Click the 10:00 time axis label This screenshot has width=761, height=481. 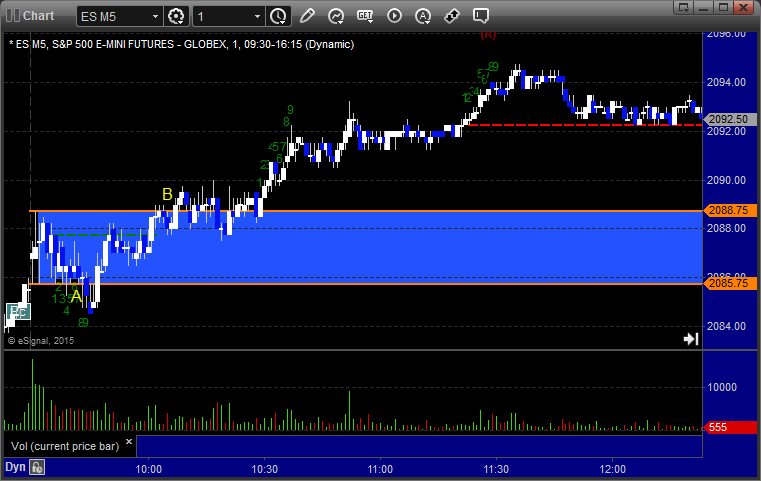[149, 469]
